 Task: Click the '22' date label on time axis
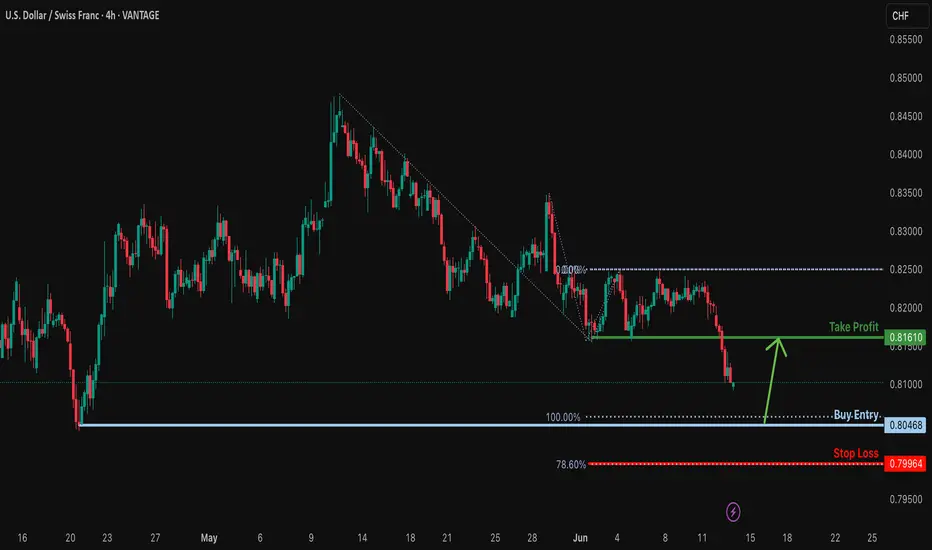[x=835, y=538]
